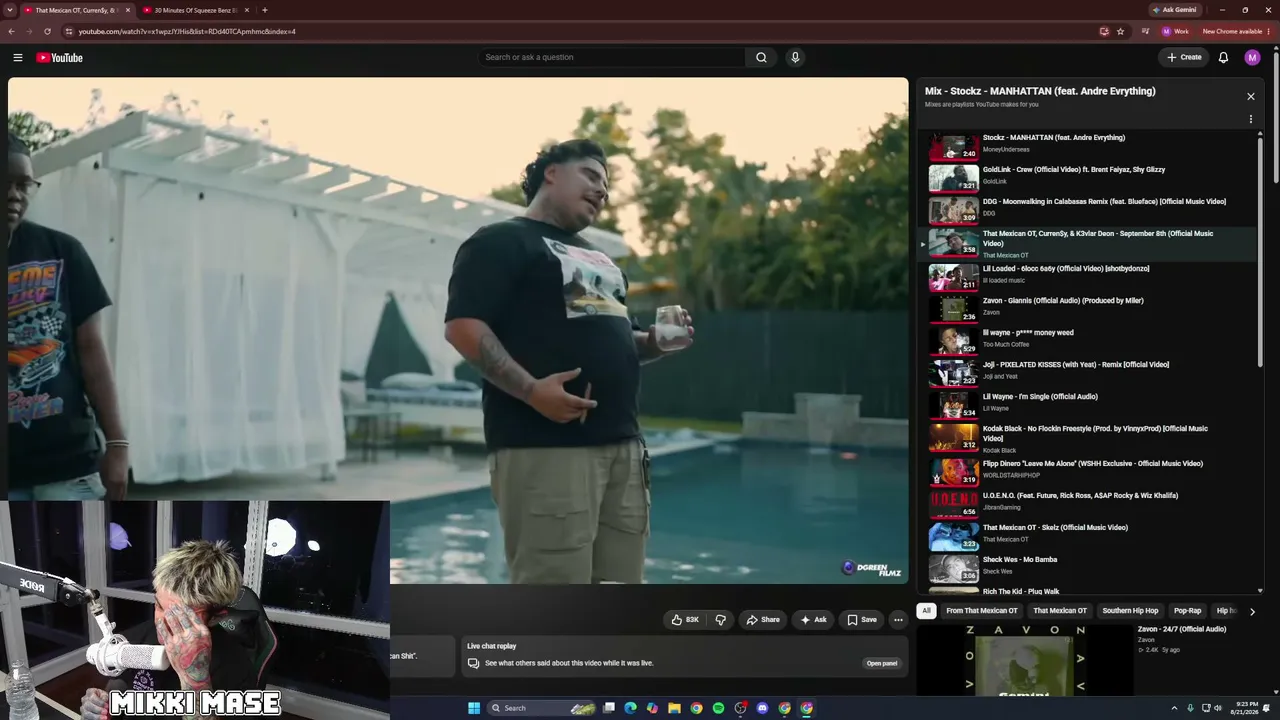Click the main video player area

point(458,330)
